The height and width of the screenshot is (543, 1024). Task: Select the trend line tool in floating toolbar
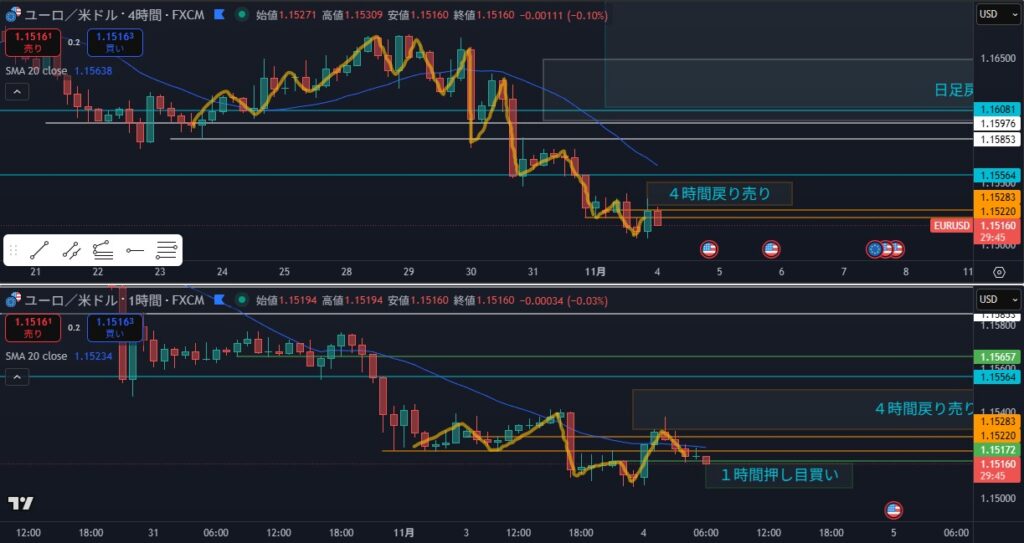40,250
